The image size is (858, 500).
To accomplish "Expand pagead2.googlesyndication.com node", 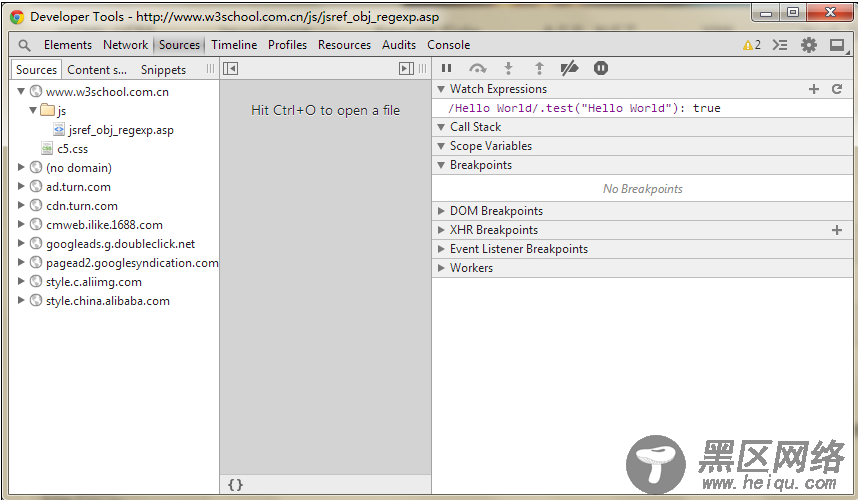I will (x=21, y=263).
